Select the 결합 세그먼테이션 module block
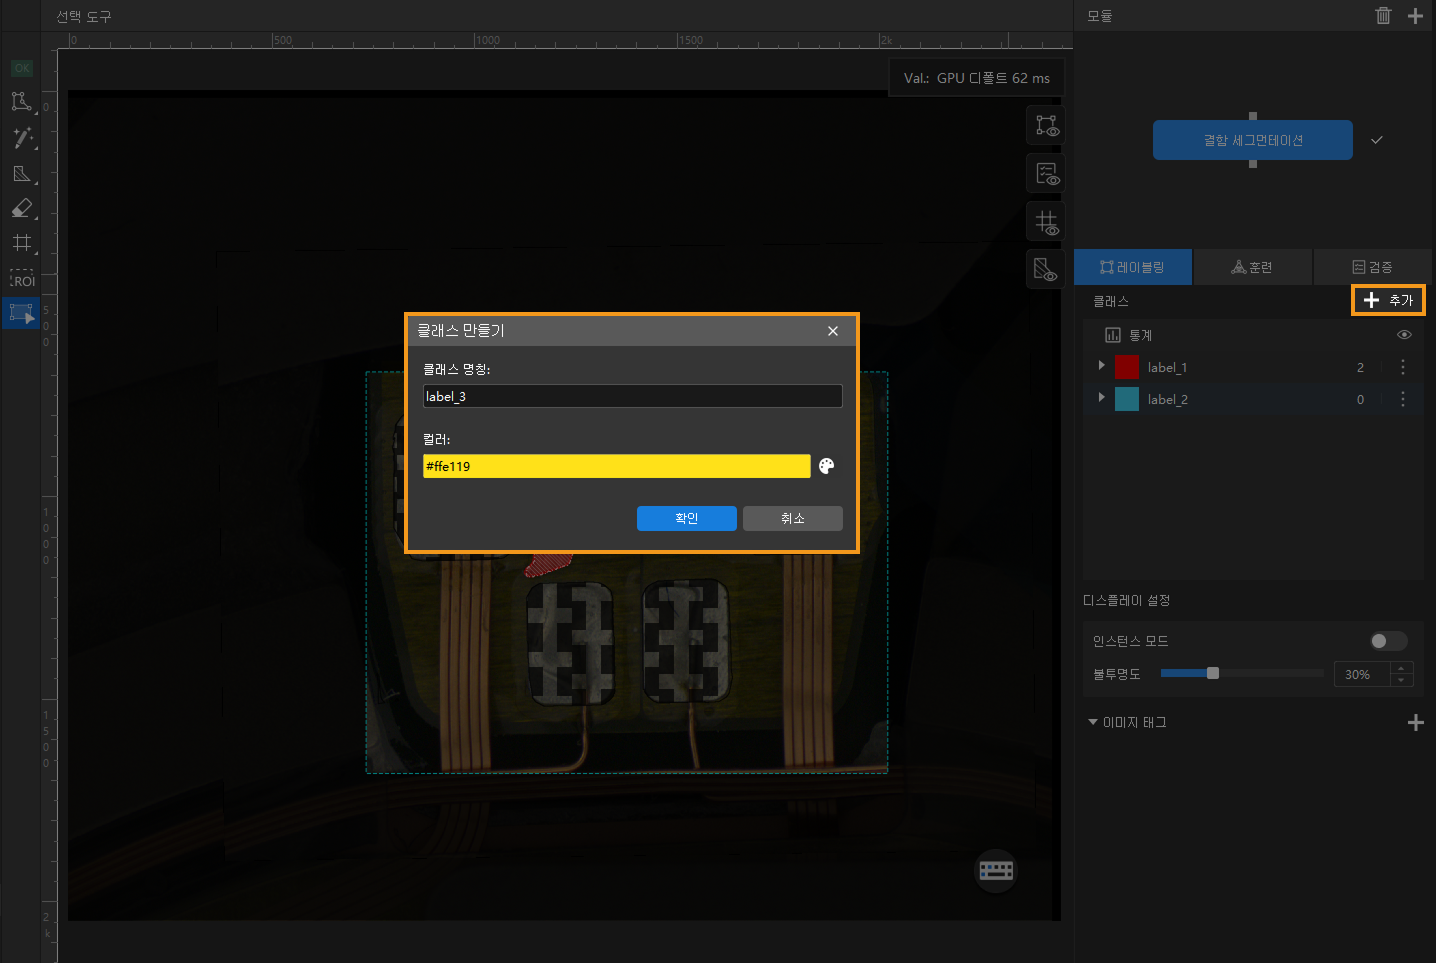 pos(1253,140)
